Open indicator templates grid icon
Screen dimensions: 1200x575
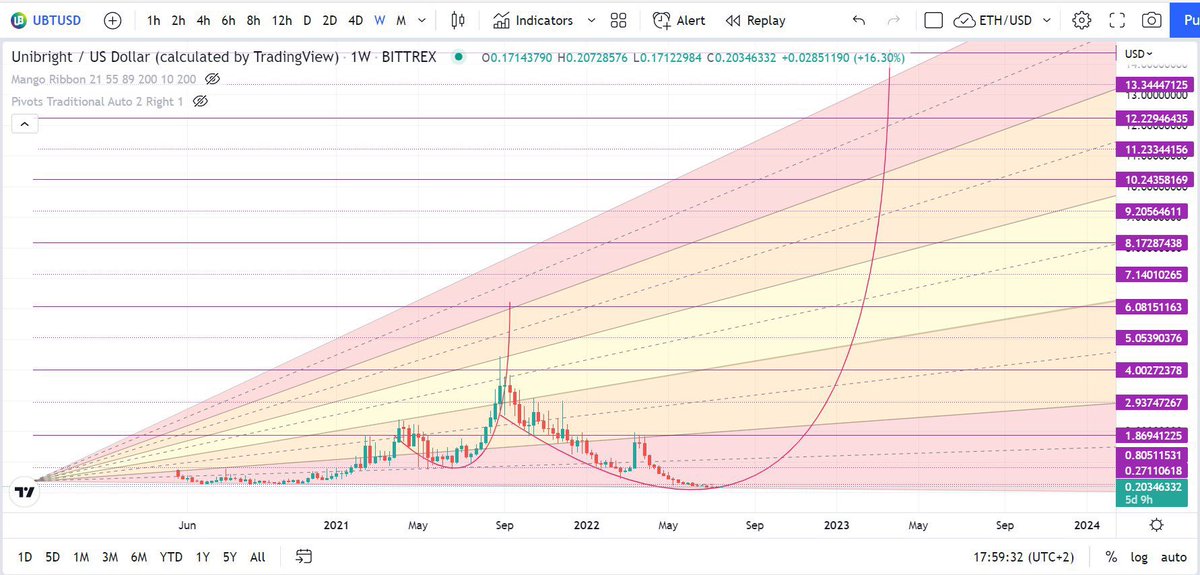(x=618, y=20)
